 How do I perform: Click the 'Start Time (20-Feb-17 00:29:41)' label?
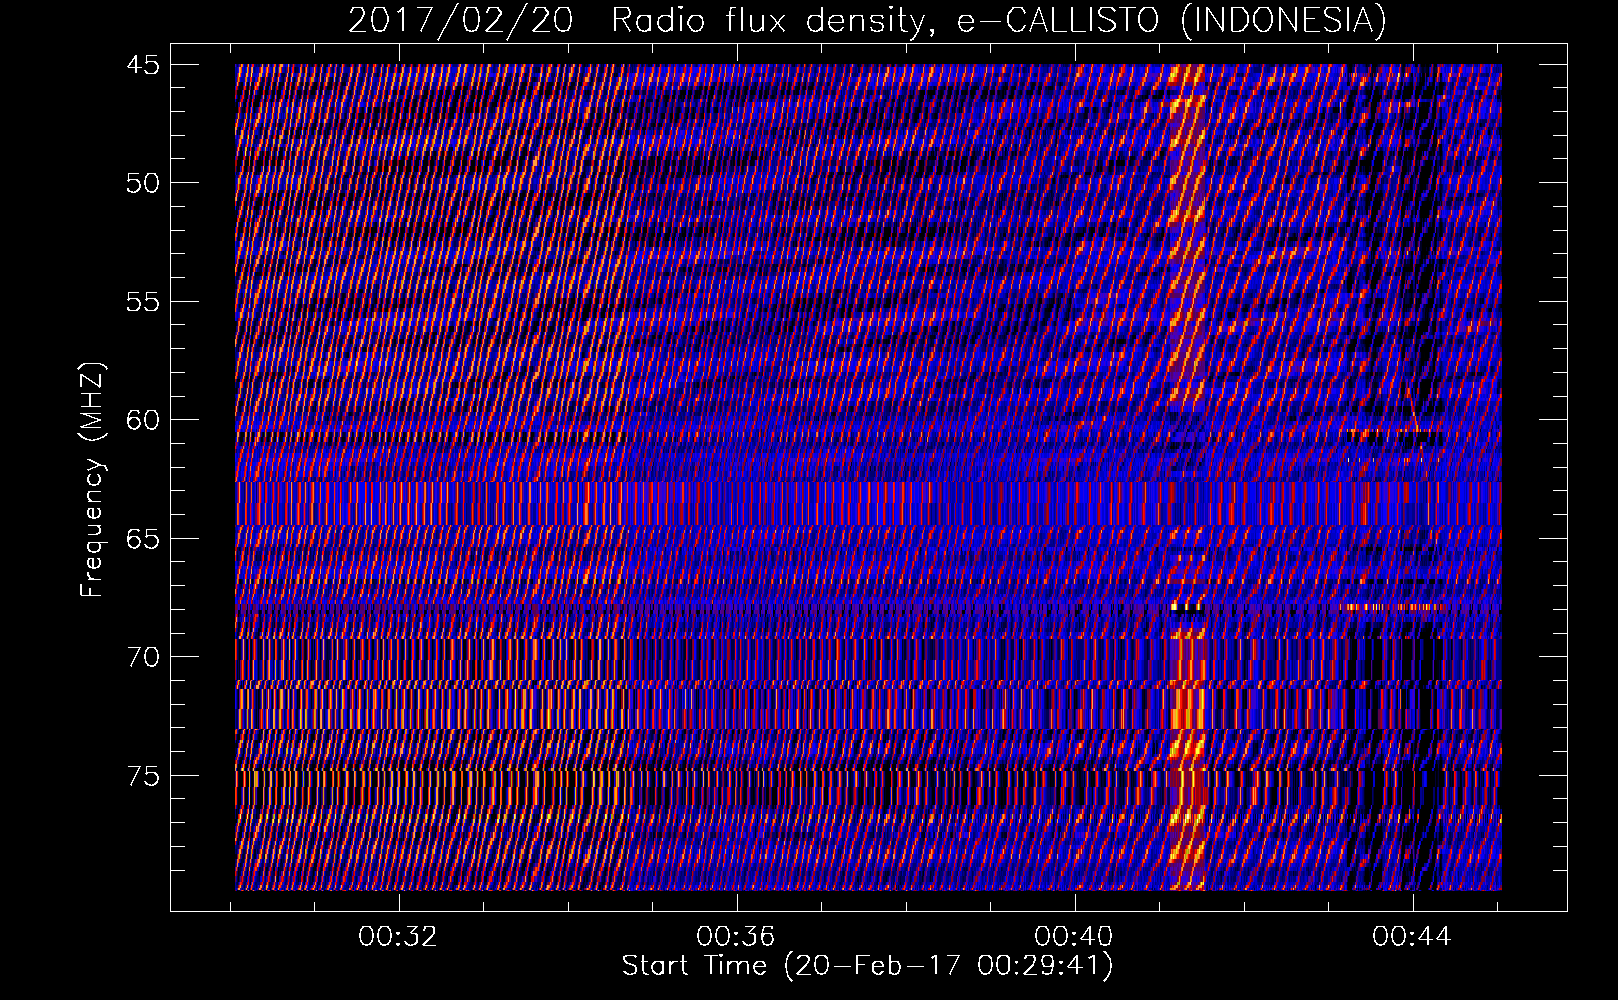(867, 966)
